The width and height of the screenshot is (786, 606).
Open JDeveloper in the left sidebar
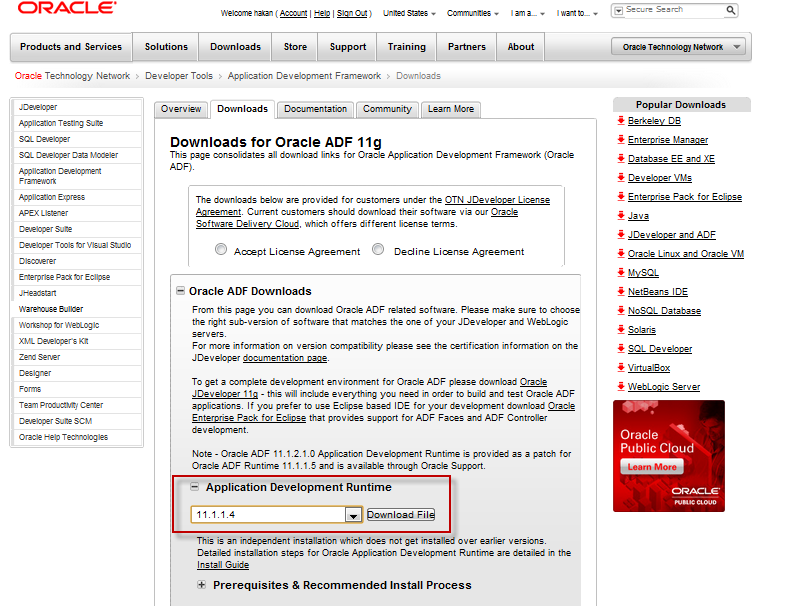pos(38,107)
